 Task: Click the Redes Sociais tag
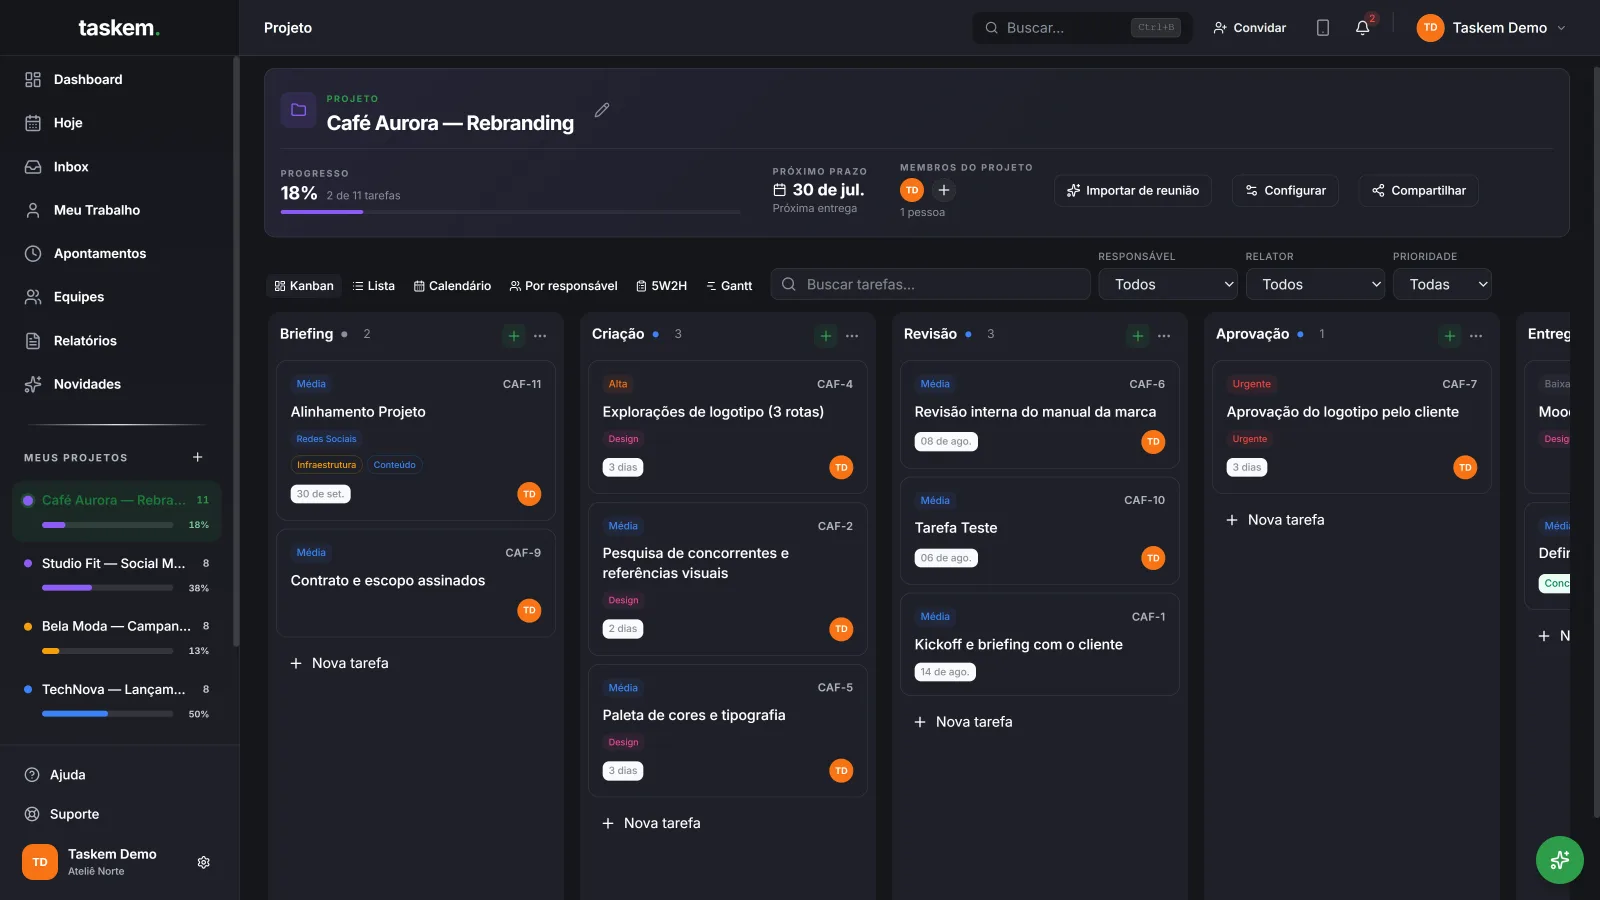[x=326, y=439]
